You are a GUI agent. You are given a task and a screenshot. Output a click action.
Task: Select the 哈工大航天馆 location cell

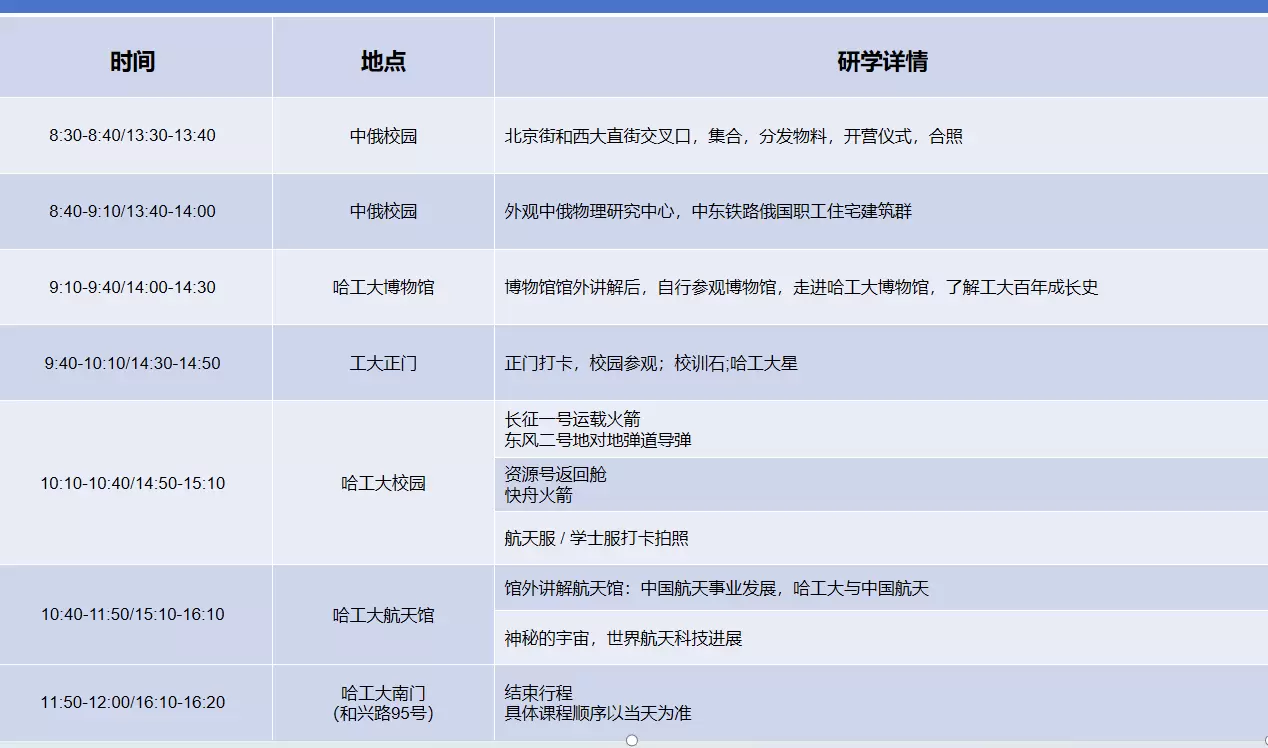point(383,615)
